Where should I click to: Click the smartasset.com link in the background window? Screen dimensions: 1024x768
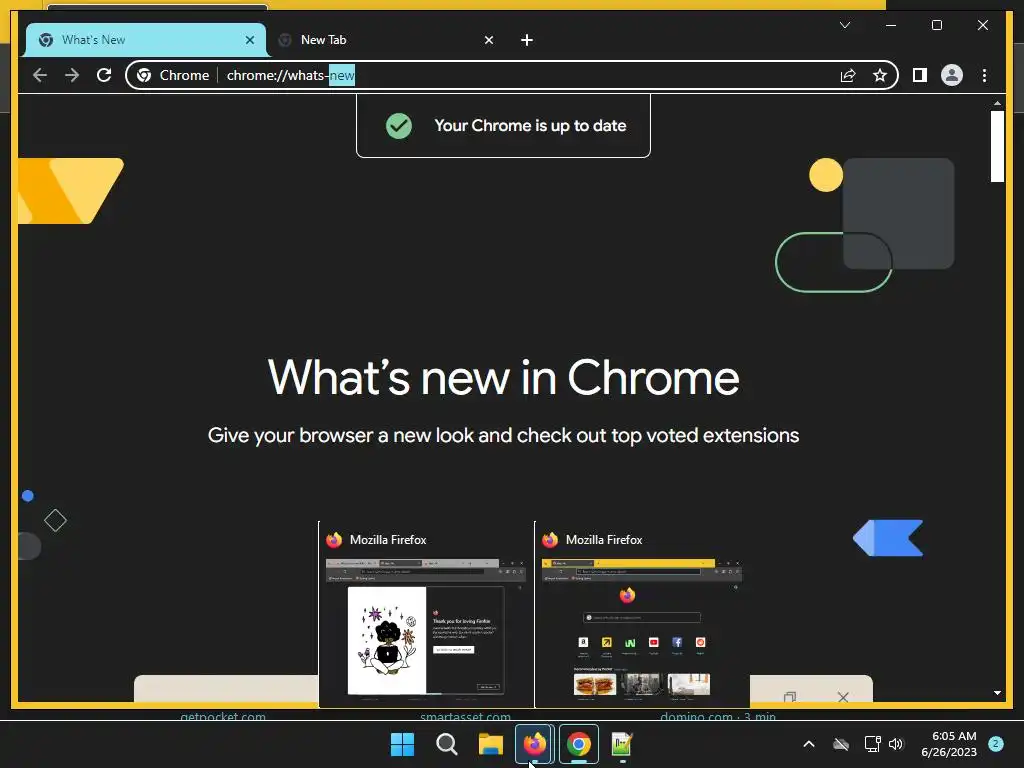(465, 716)
